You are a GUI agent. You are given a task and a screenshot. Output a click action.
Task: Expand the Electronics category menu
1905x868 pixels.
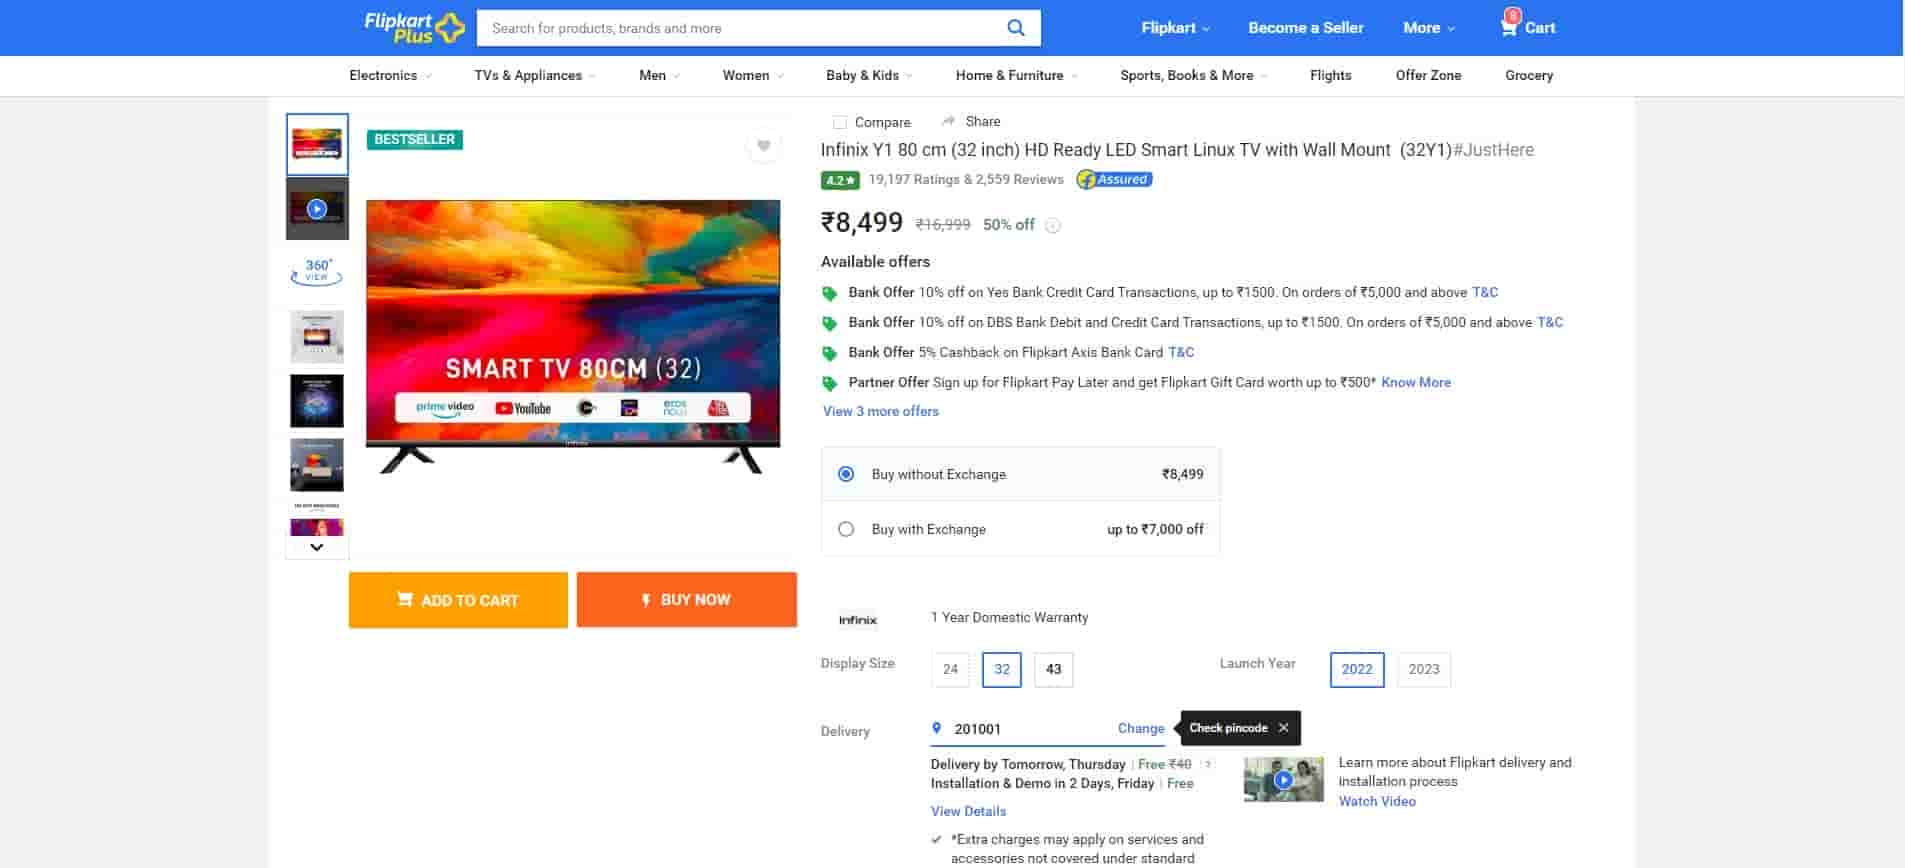click(x=390, y=76)
